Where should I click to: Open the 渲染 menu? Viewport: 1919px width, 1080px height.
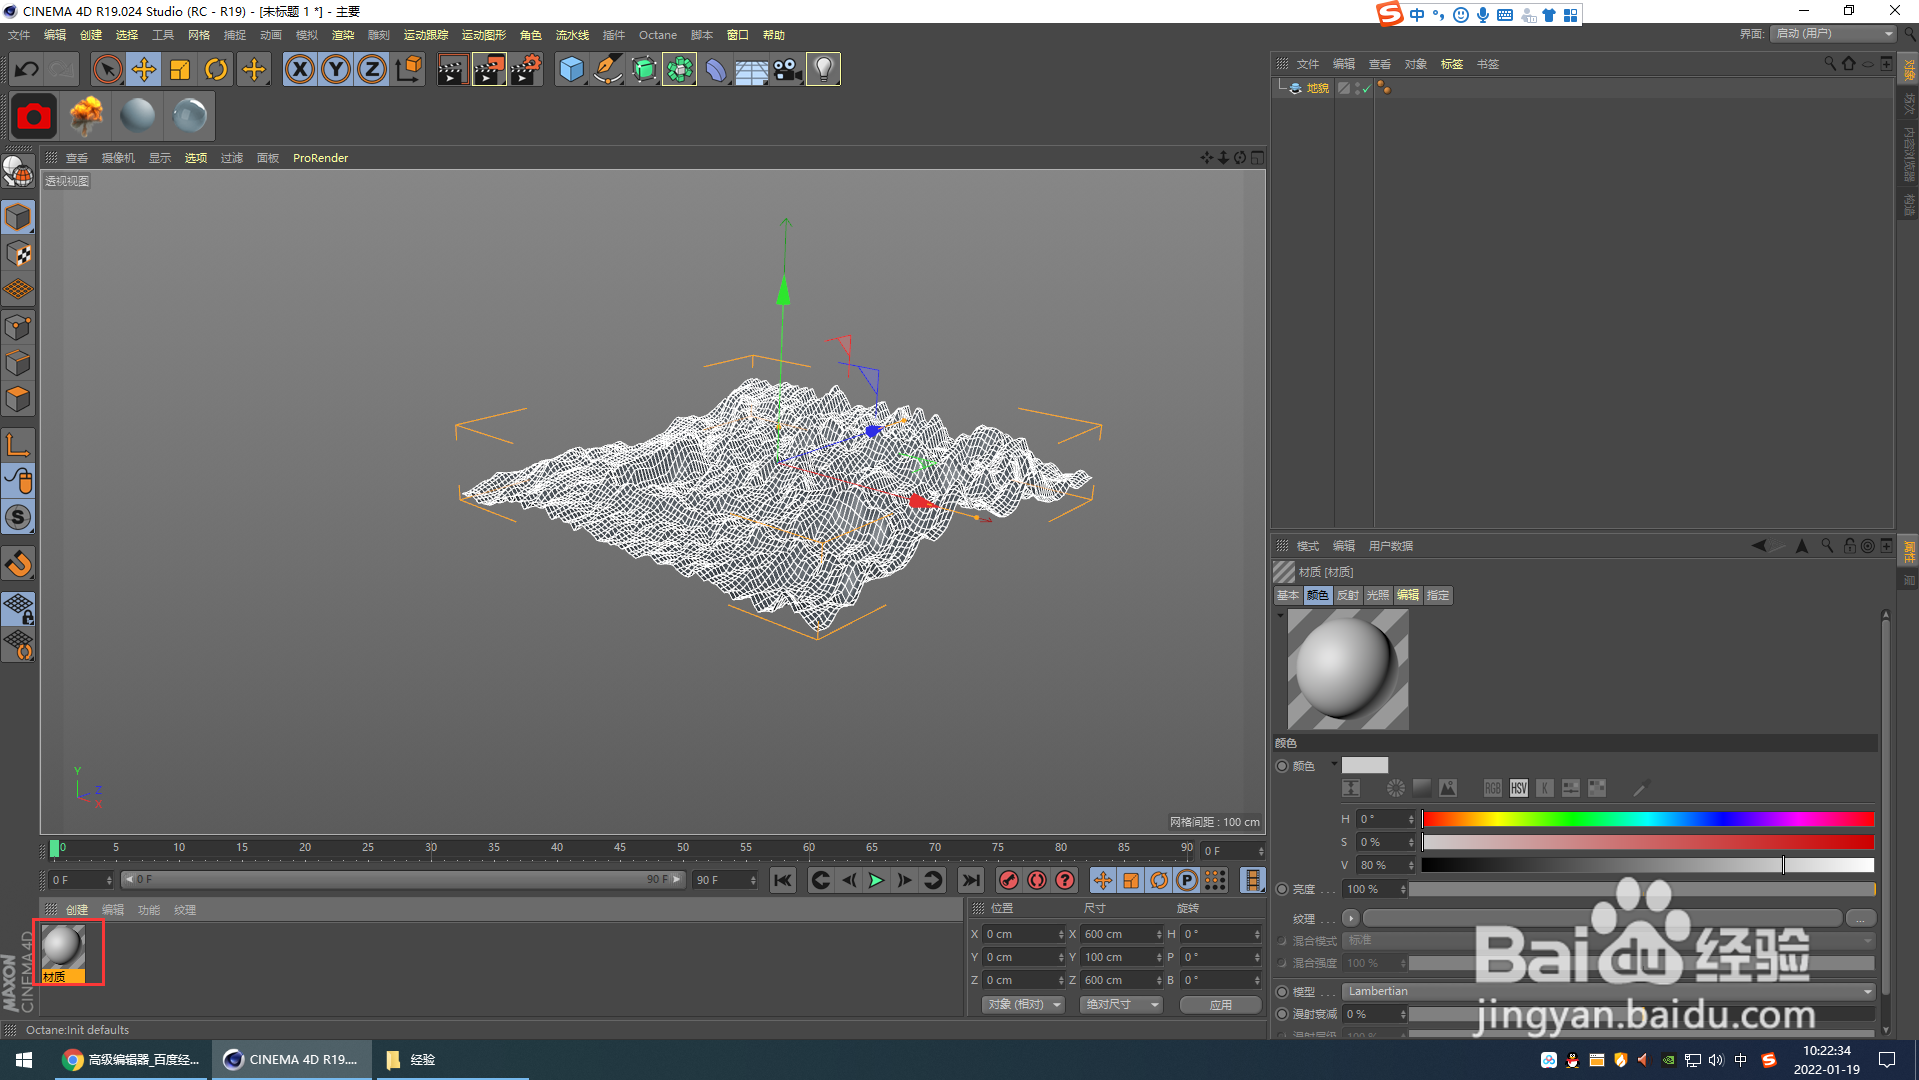click(343, 35)
